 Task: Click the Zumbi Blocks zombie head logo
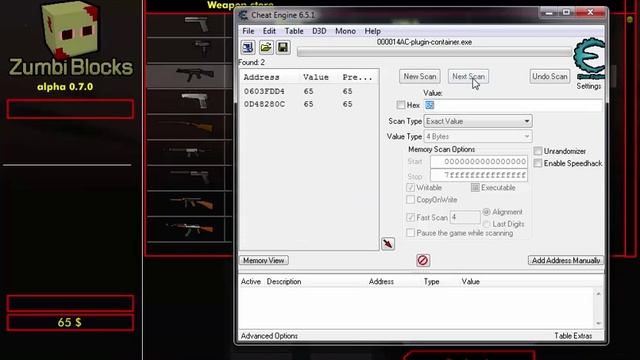click(x=71, y=29)
